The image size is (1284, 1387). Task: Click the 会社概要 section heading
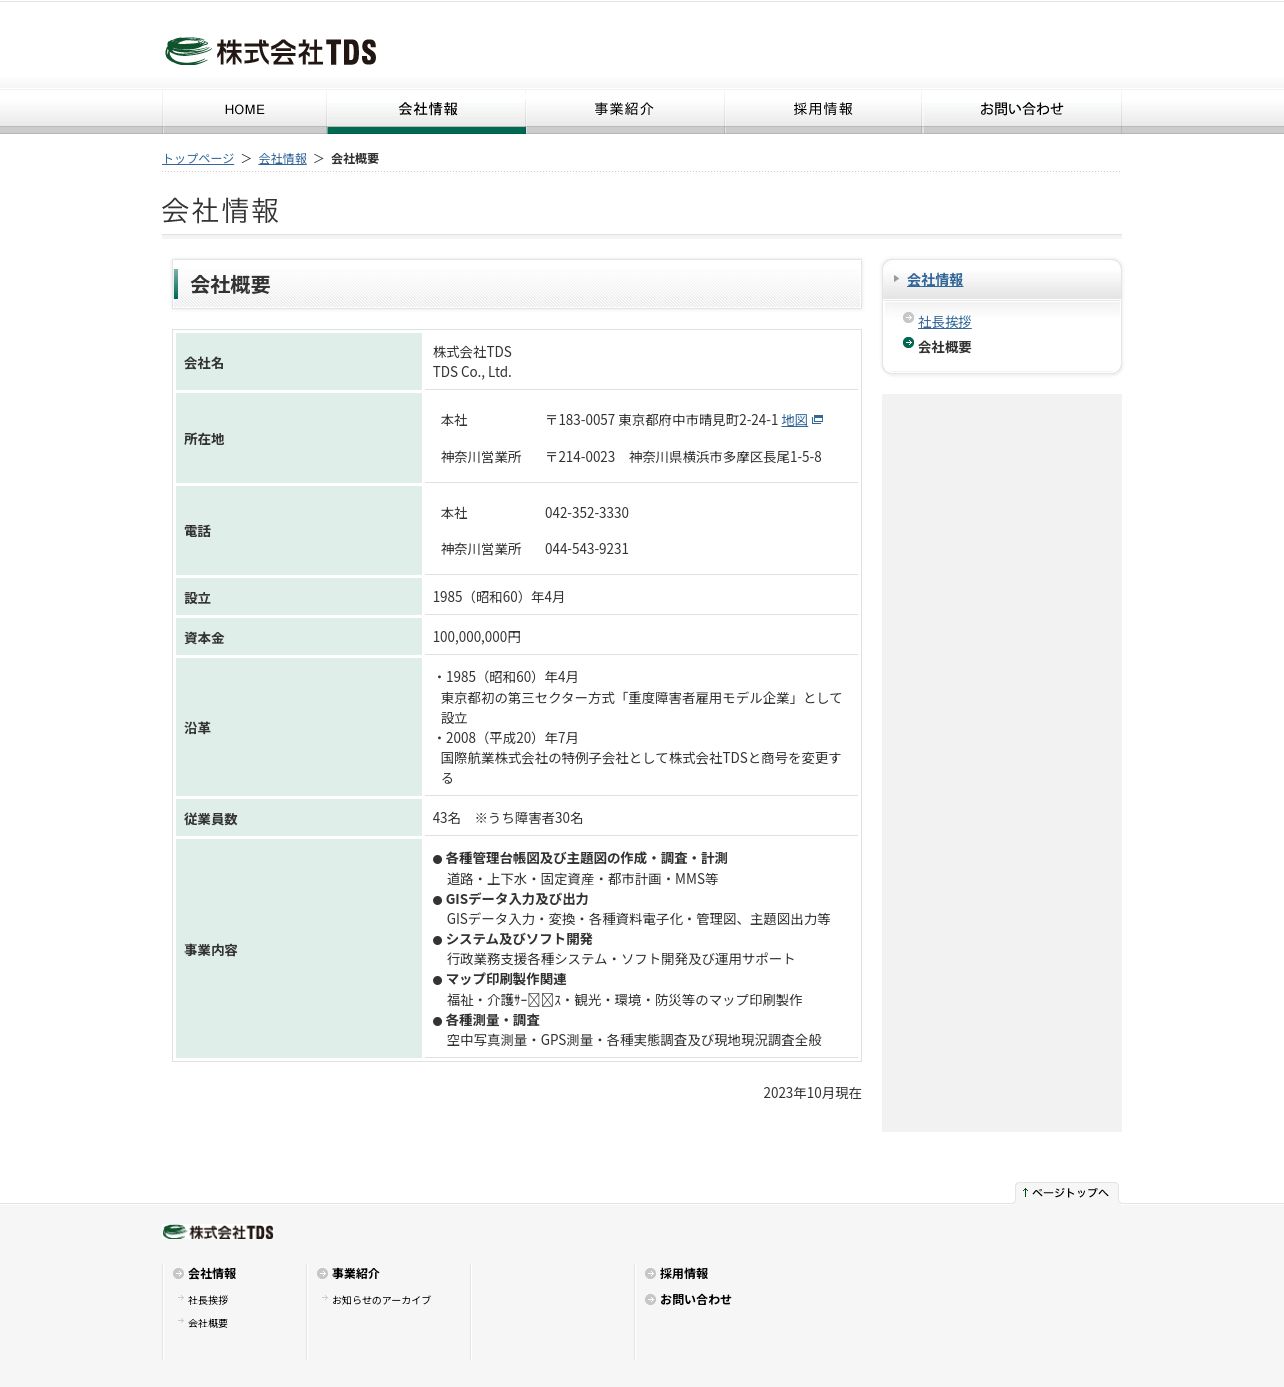(230, 285)
